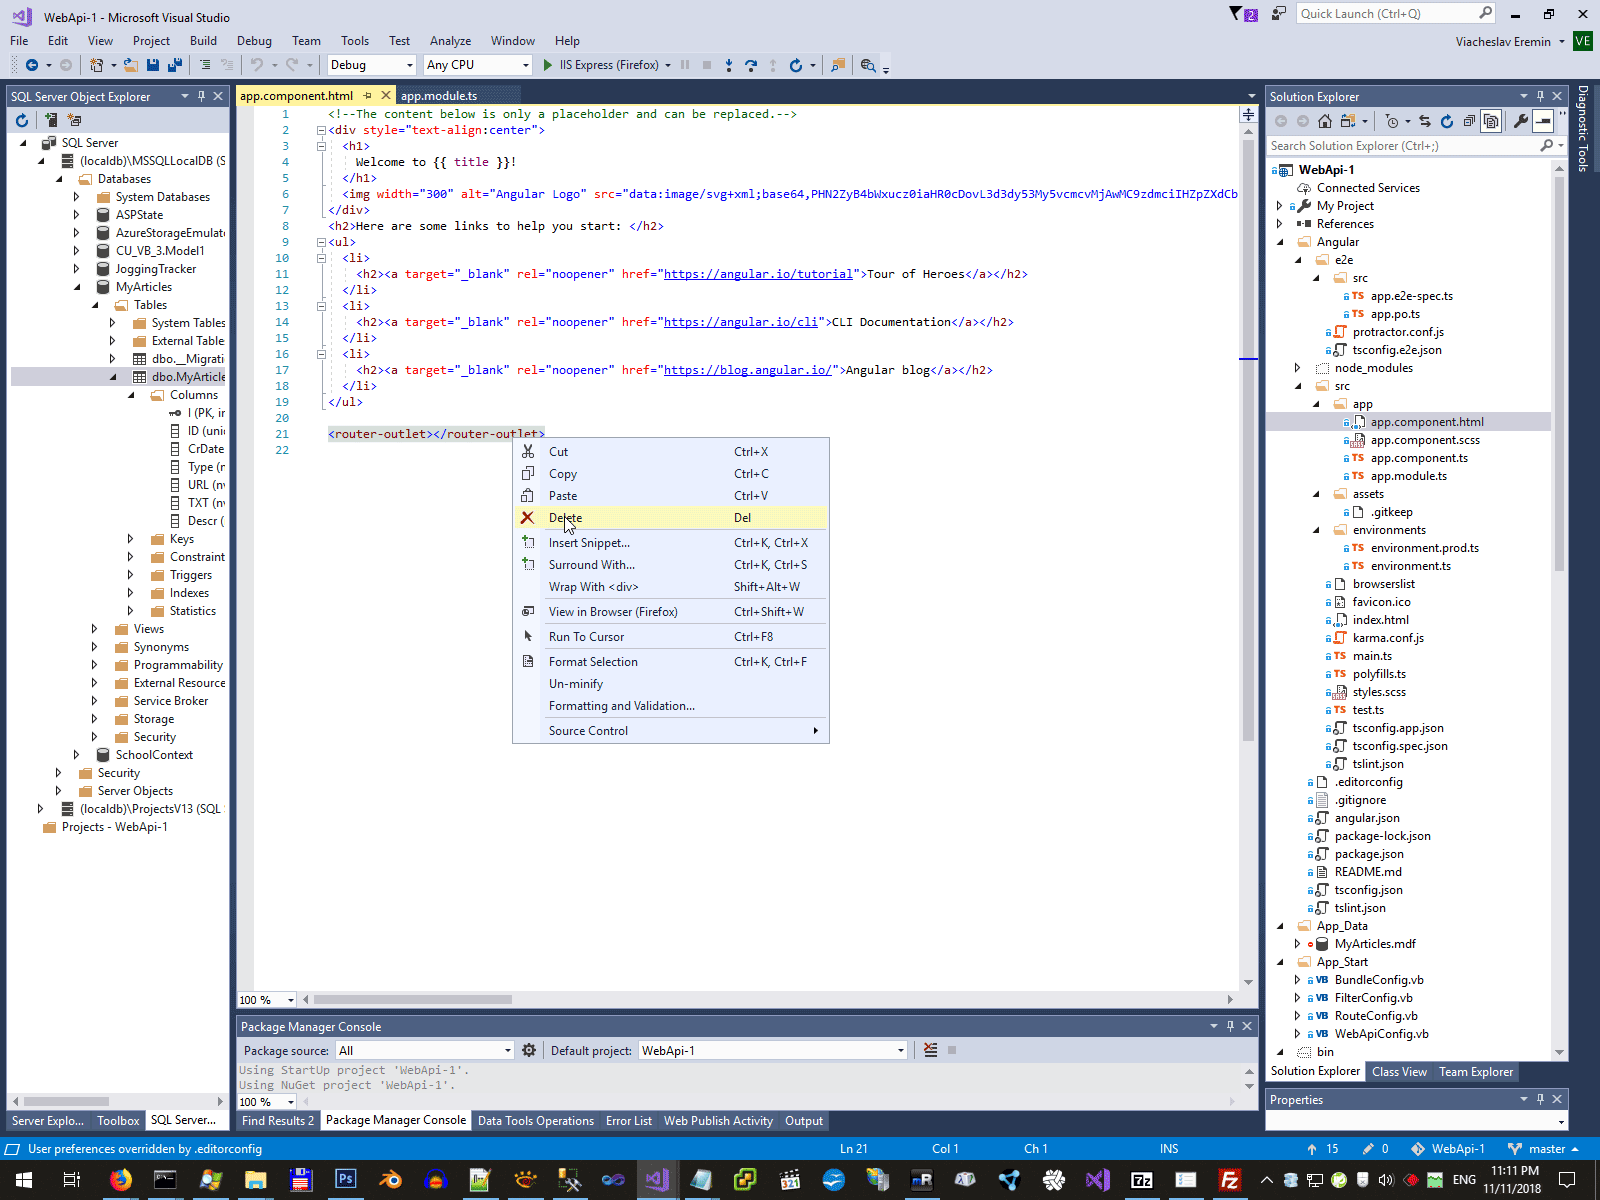
Task: Expand the node_modules folder
Action: [x=1297, y=368]
